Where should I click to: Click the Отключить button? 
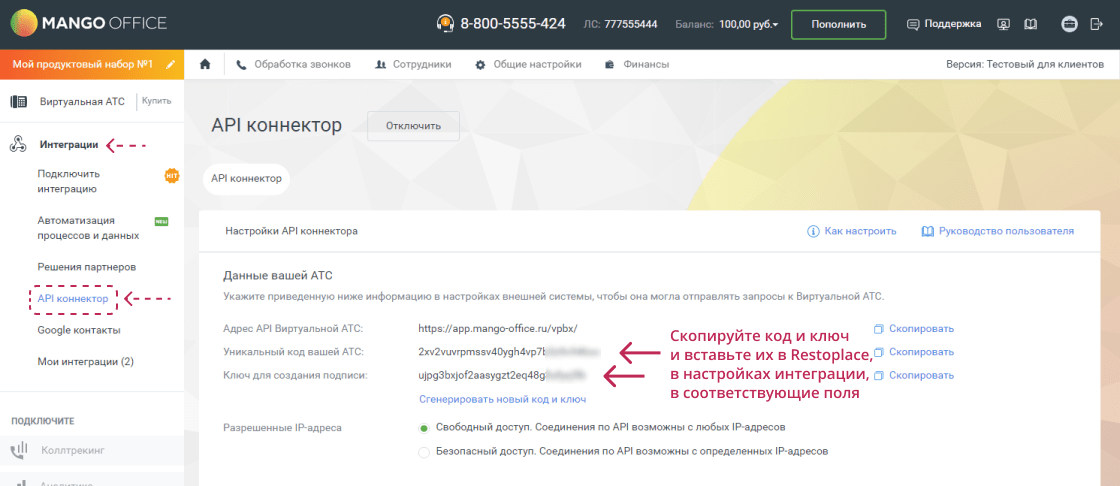[414, 126]
